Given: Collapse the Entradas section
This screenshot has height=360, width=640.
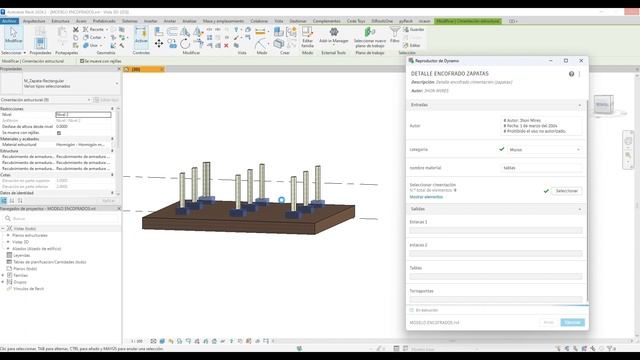Looking at the screenshot, I should [580, 105].
